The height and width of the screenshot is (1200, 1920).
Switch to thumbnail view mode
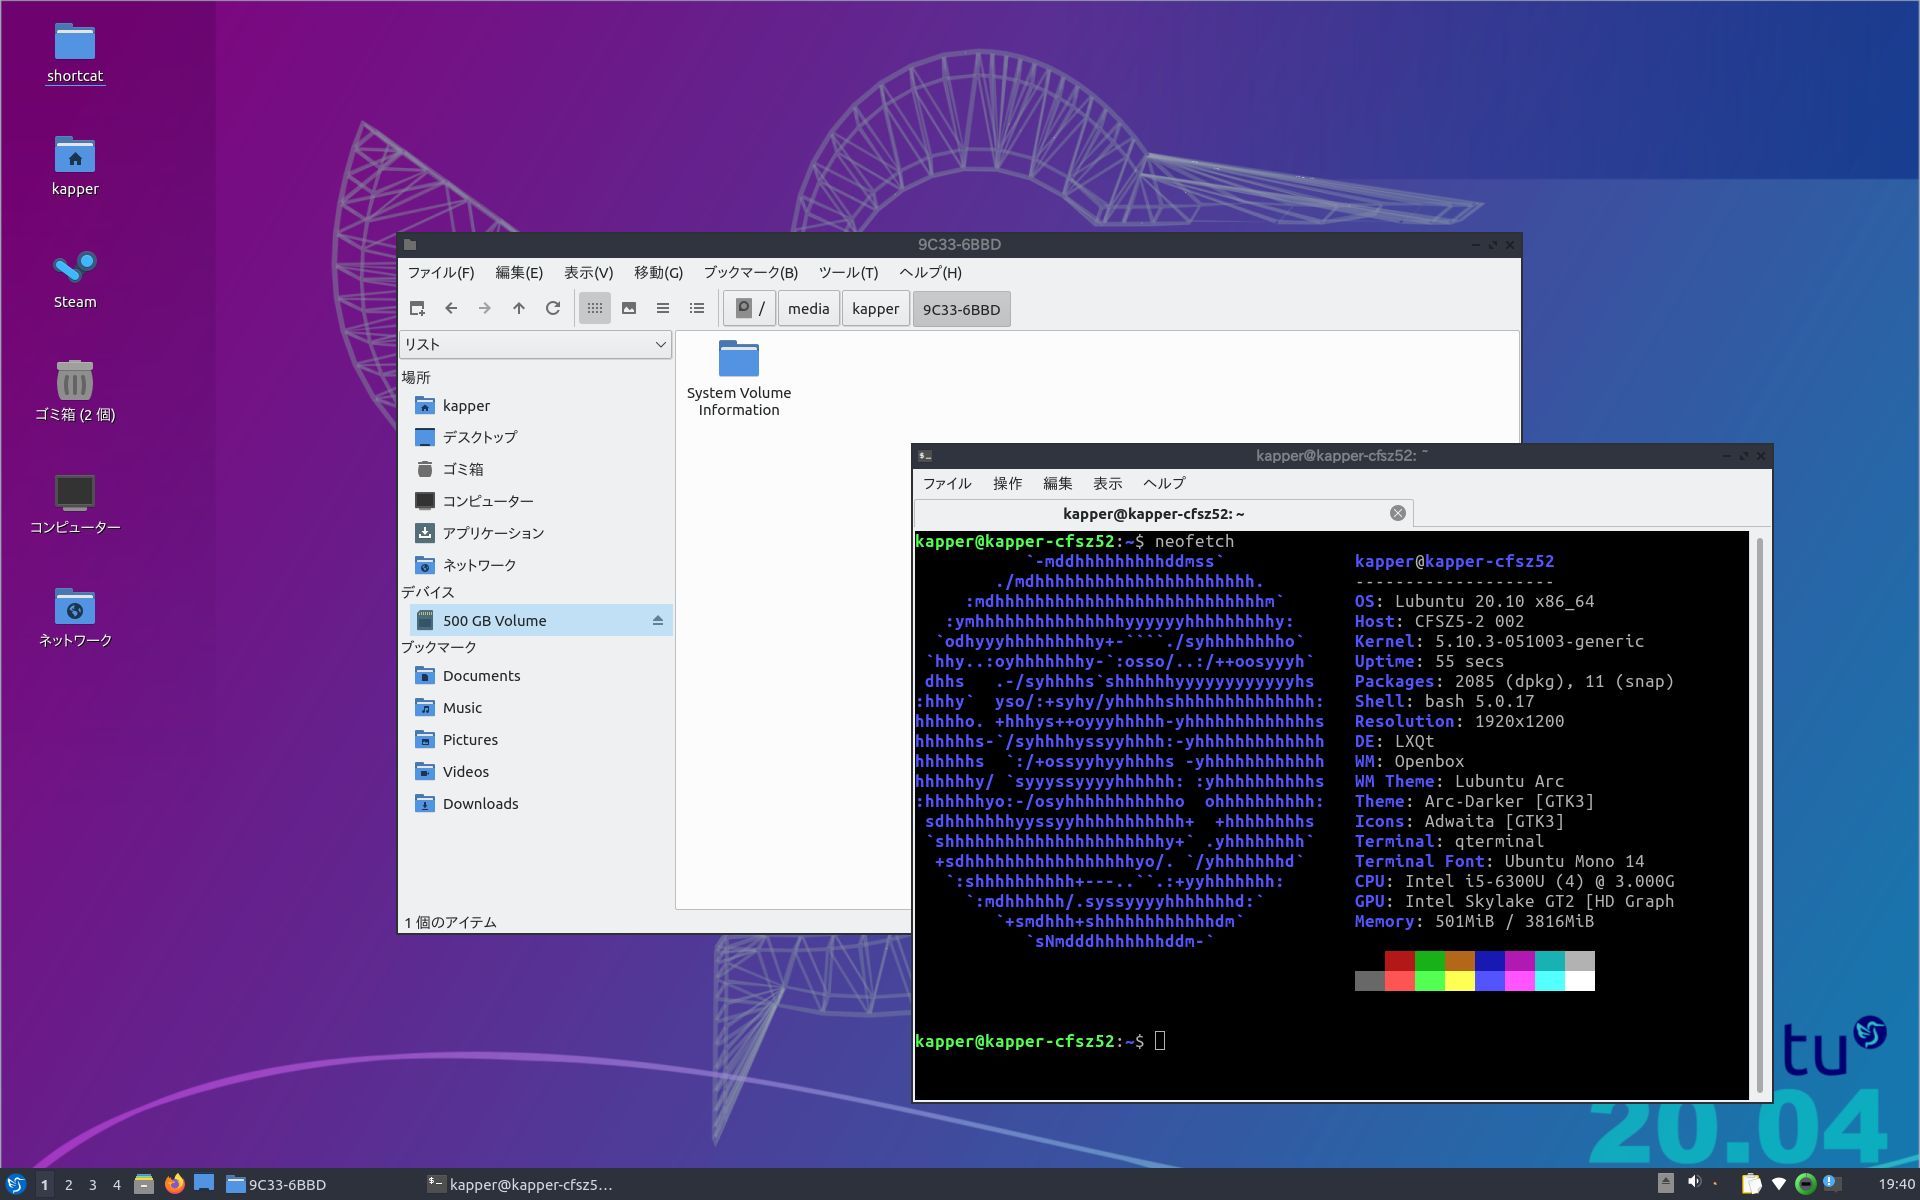click(629, 308)
